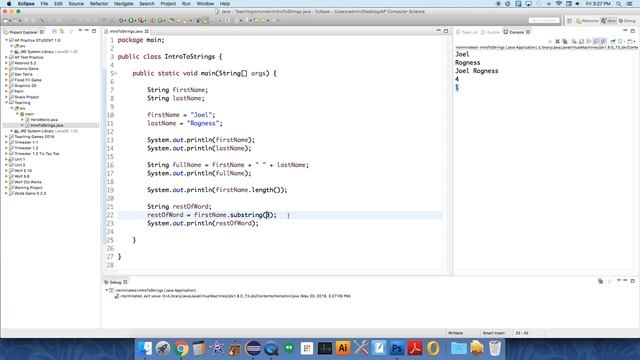
Task: Expand the Trimester 1.2 Tic Tac Toe project
Action: tap(7, 154)
